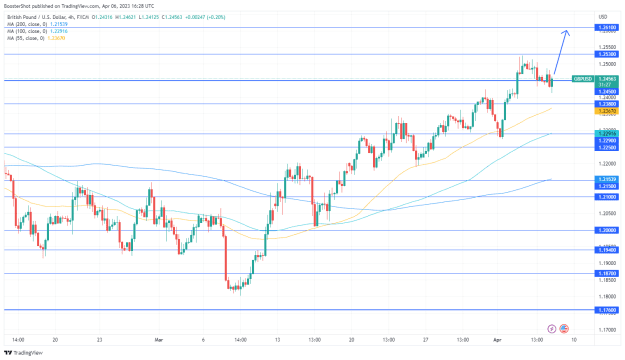Click the 1.21539 value in MA 200 legend
625x360 pixels.
pyautogui.click(x=59, y=24)
